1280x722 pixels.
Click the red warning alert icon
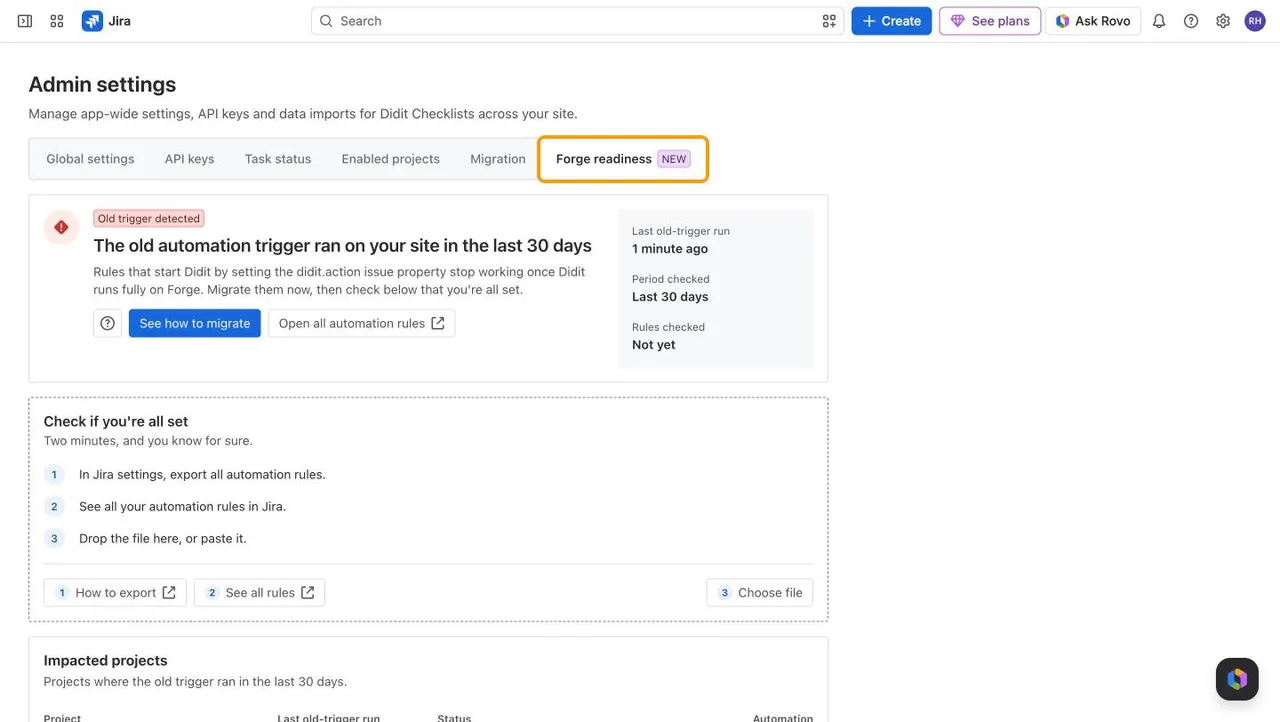click(x=61, y=227)
